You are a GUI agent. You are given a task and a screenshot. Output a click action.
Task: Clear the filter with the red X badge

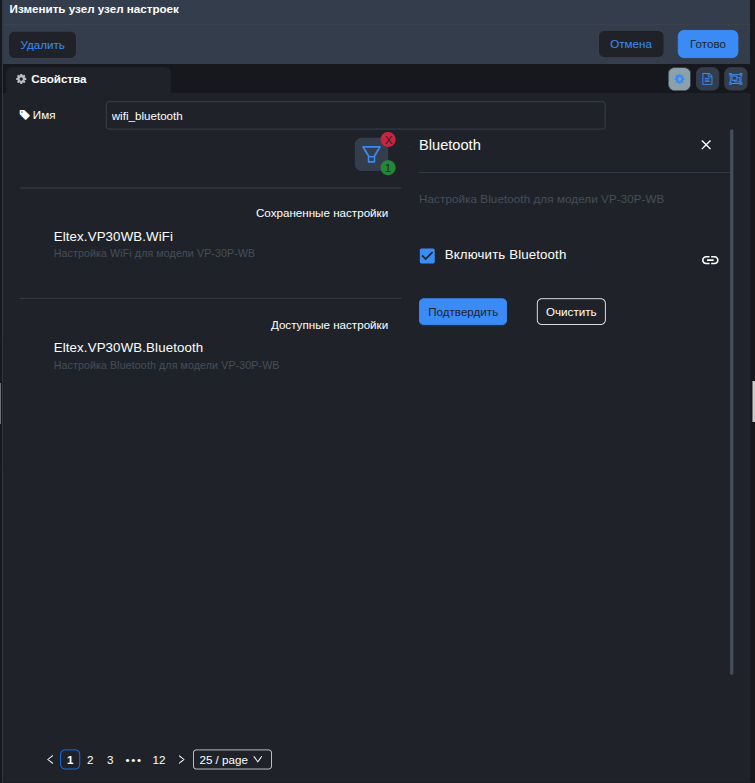[388, 140]
